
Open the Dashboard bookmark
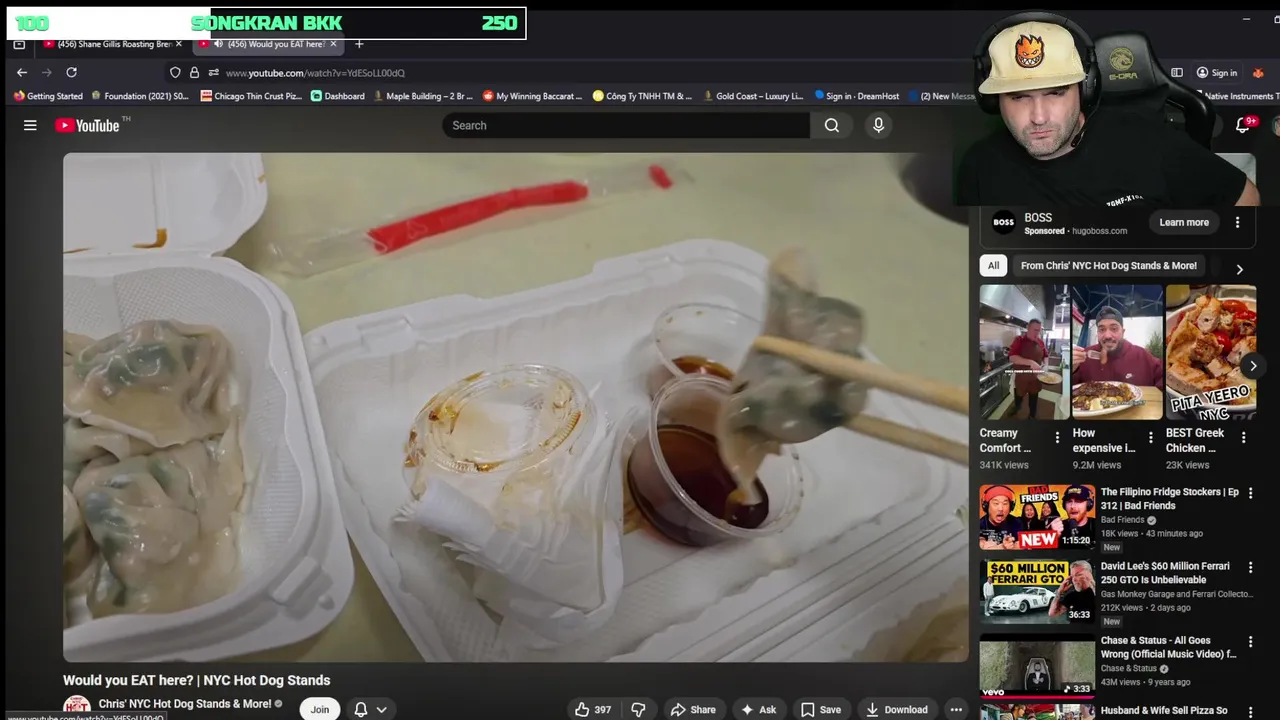coord(338,96)
